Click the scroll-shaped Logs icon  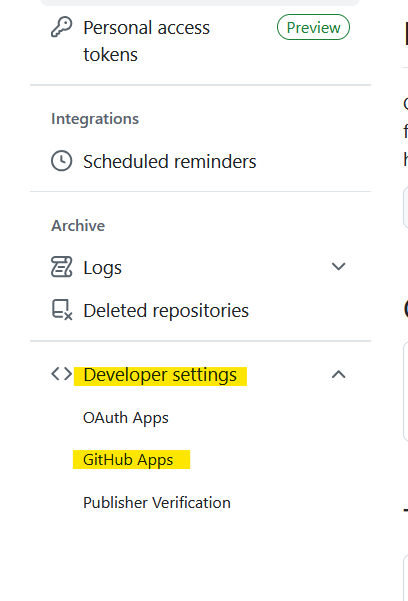(x=61, y=267)
